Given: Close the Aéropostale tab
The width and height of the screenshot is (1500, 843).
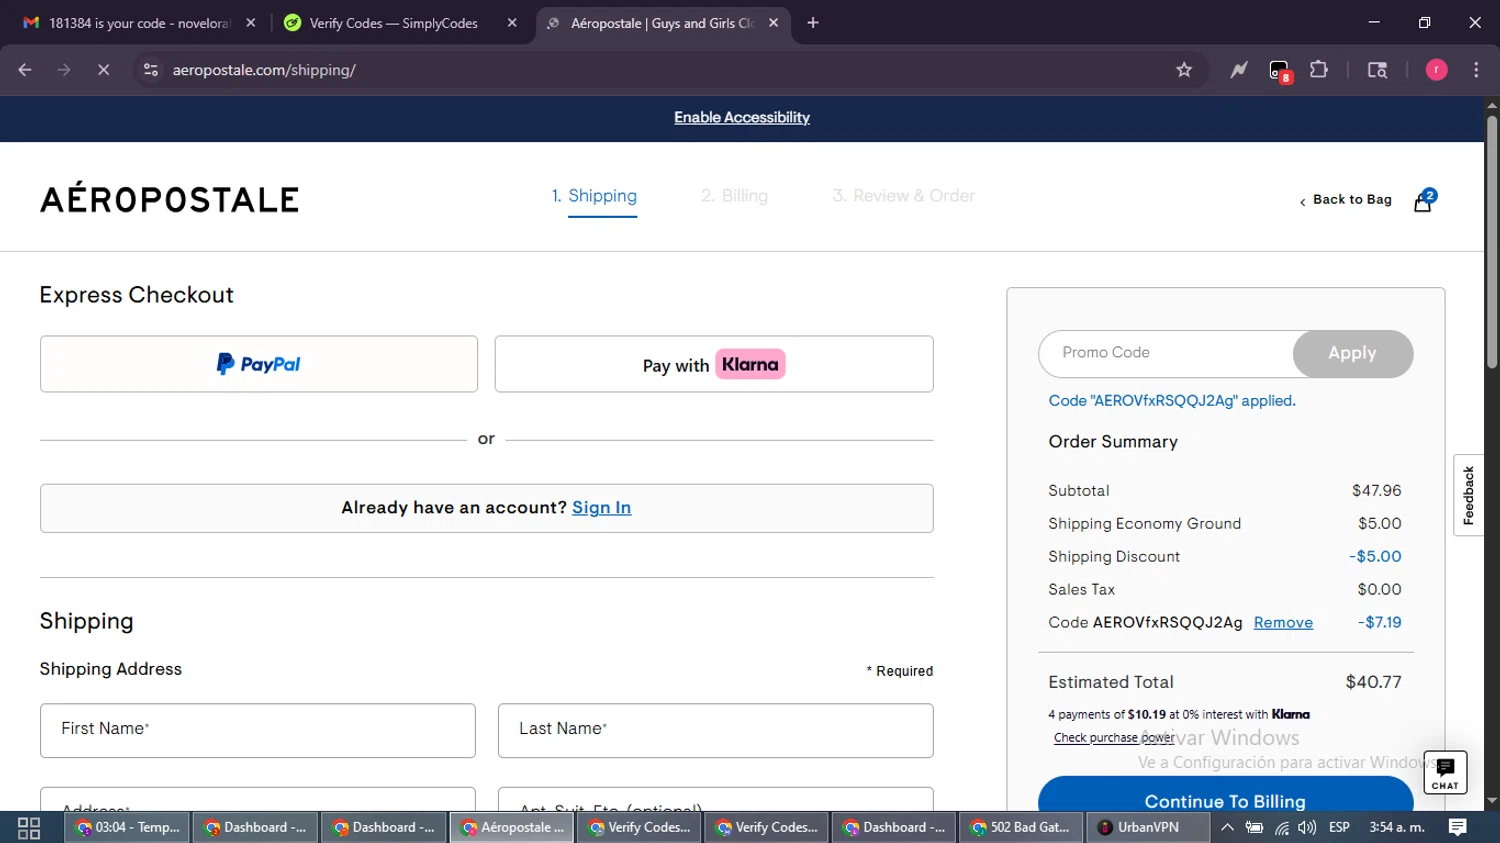Looking at the screenshot, I should coord(773,23).
